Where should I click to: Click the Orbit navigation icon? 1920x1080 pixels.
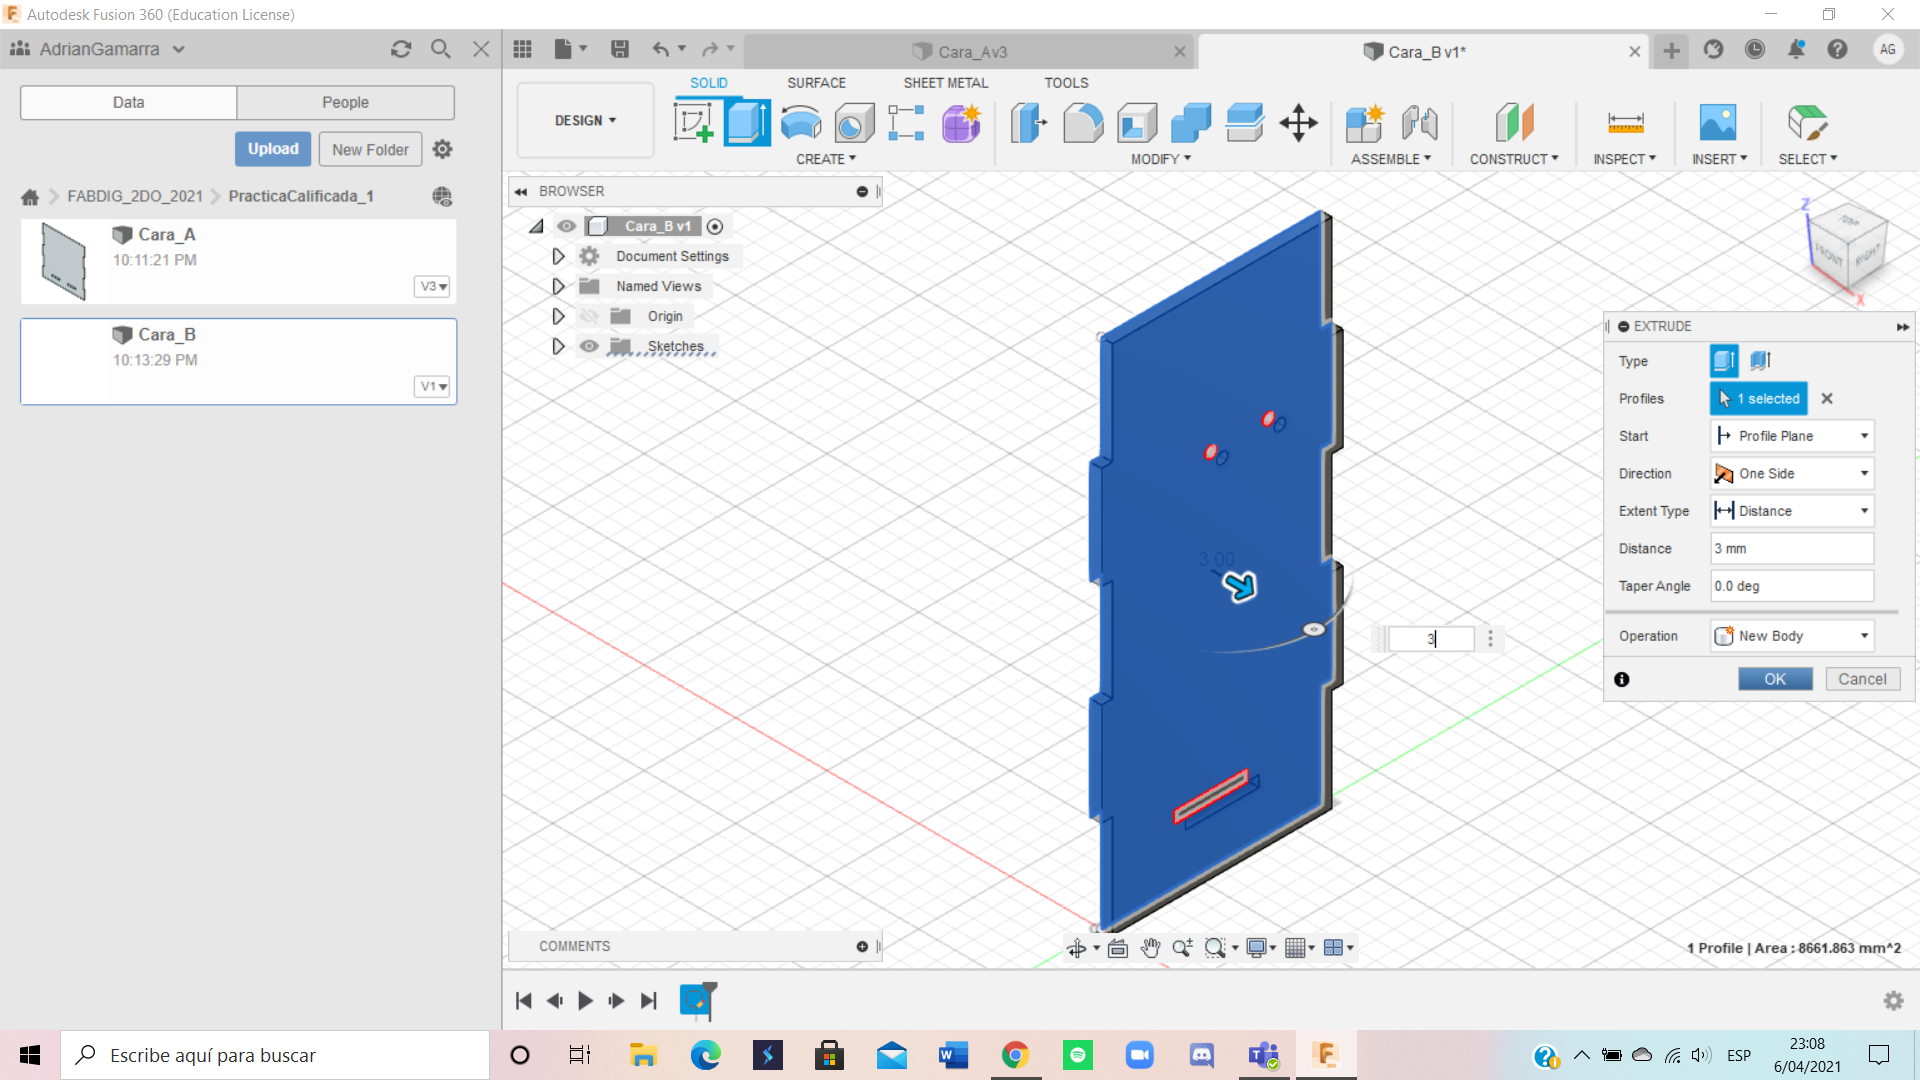tap(1076, 948)
